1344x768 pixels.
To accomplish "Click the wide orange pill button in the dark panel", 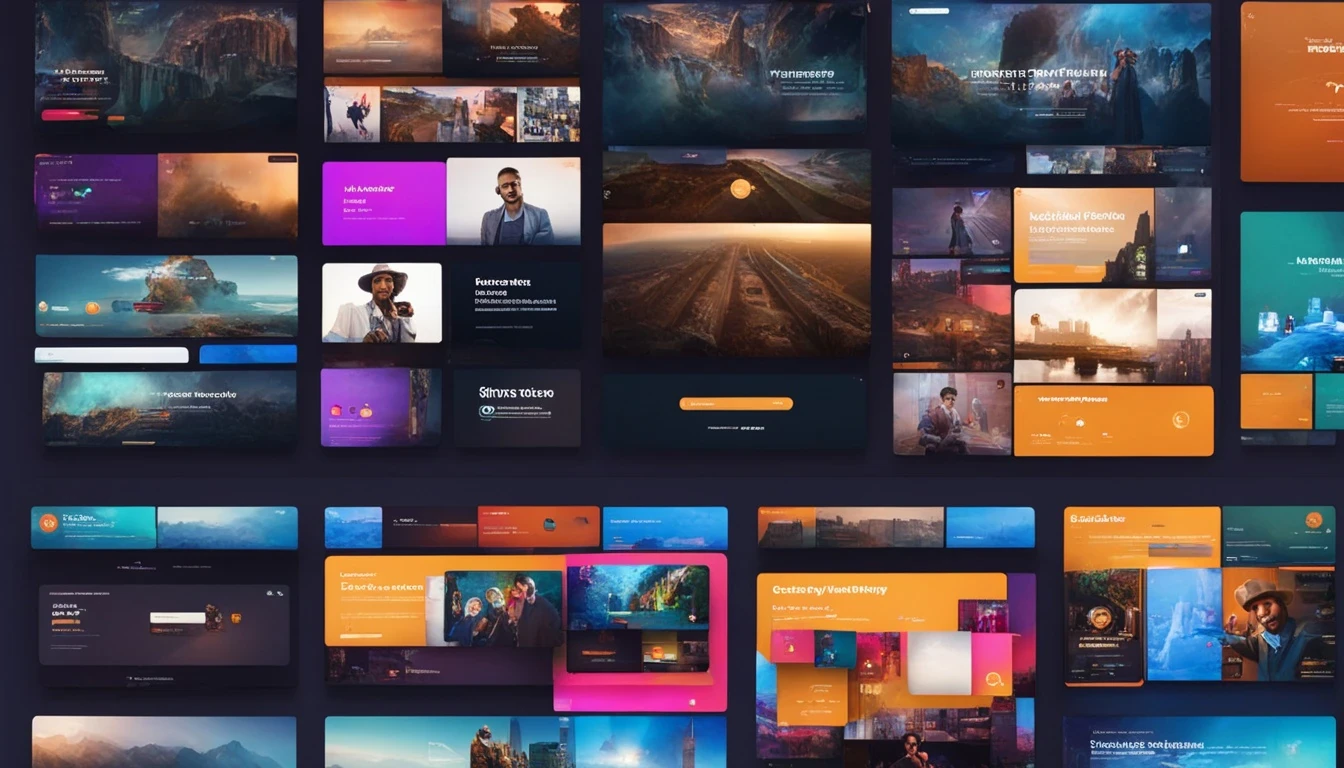I will pyautogui.click(x=736, y=404).
